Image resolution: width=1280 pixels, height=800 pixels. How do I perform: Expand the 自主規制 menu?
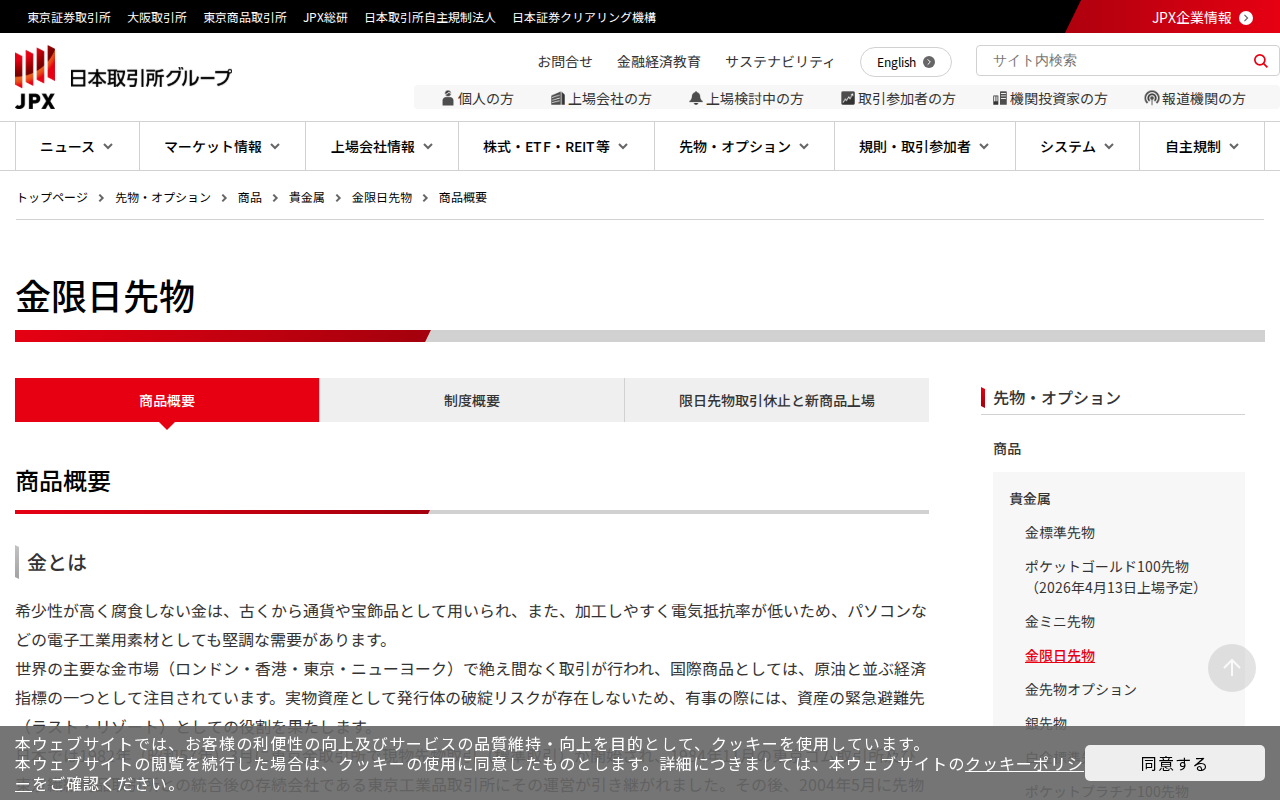1202,146
